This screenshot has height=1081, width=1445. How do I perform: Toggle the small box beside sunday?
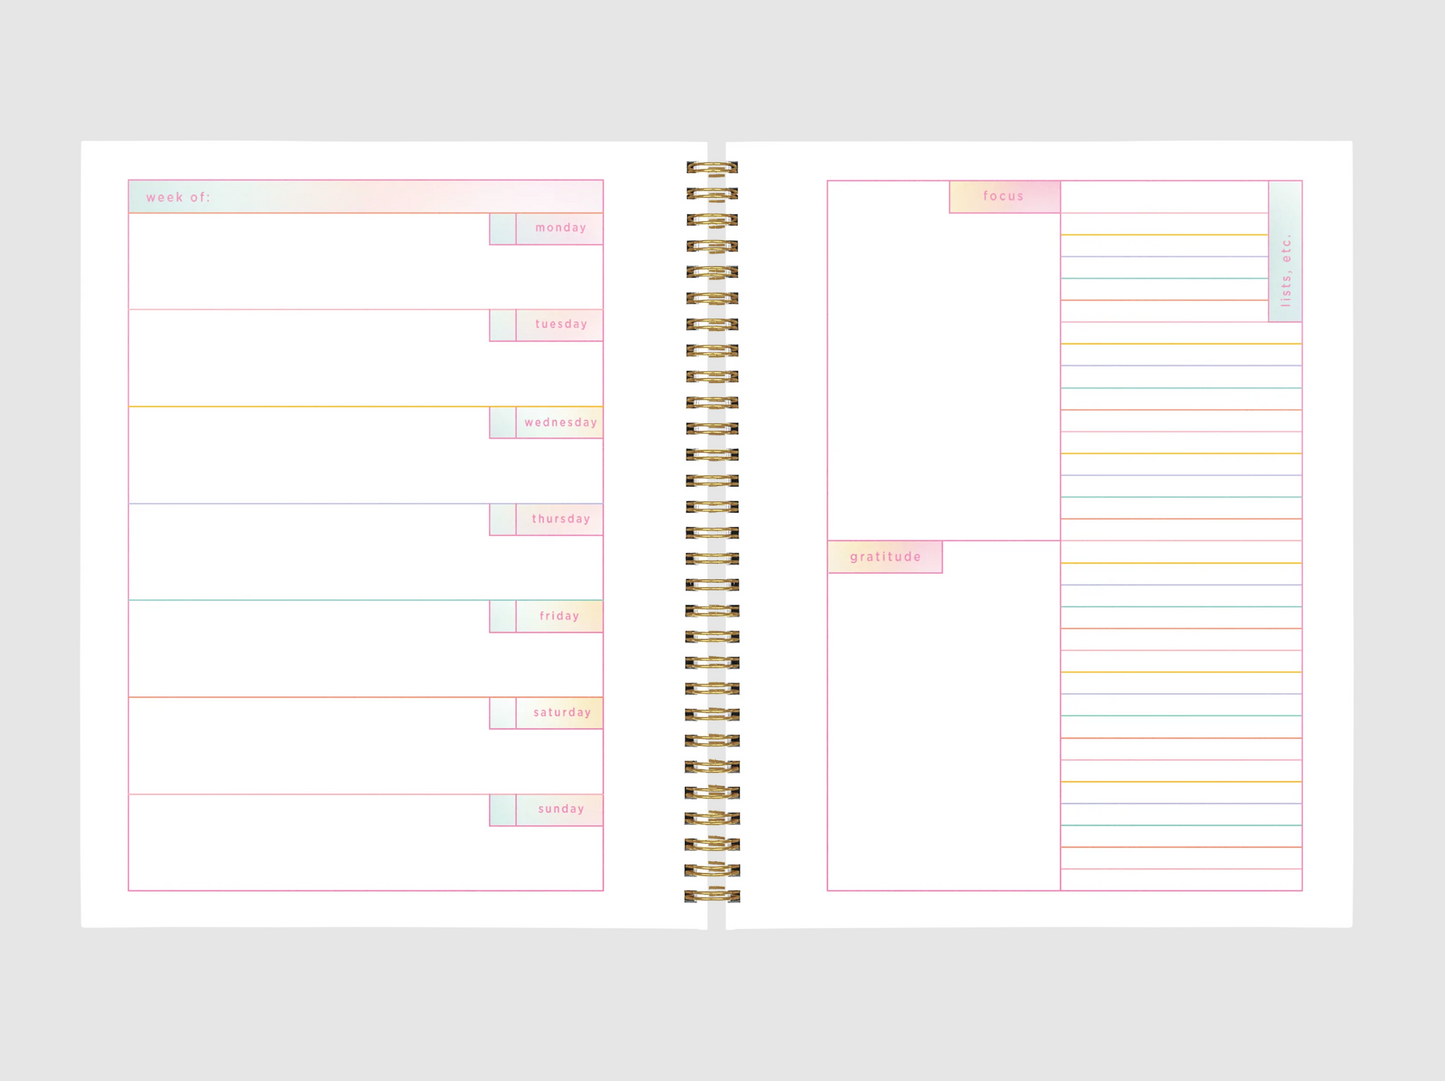click(x=503, y=809)
